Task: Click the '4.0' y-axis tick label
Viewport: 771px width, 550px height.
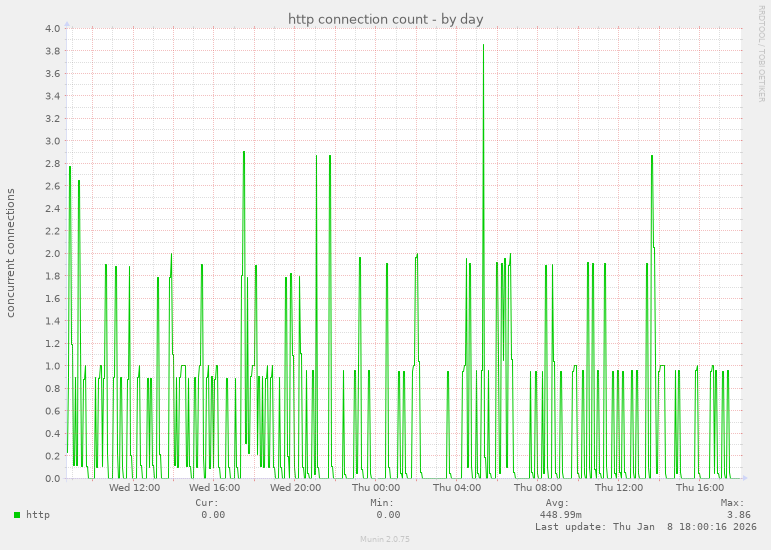Action: (x=53, y=29)
